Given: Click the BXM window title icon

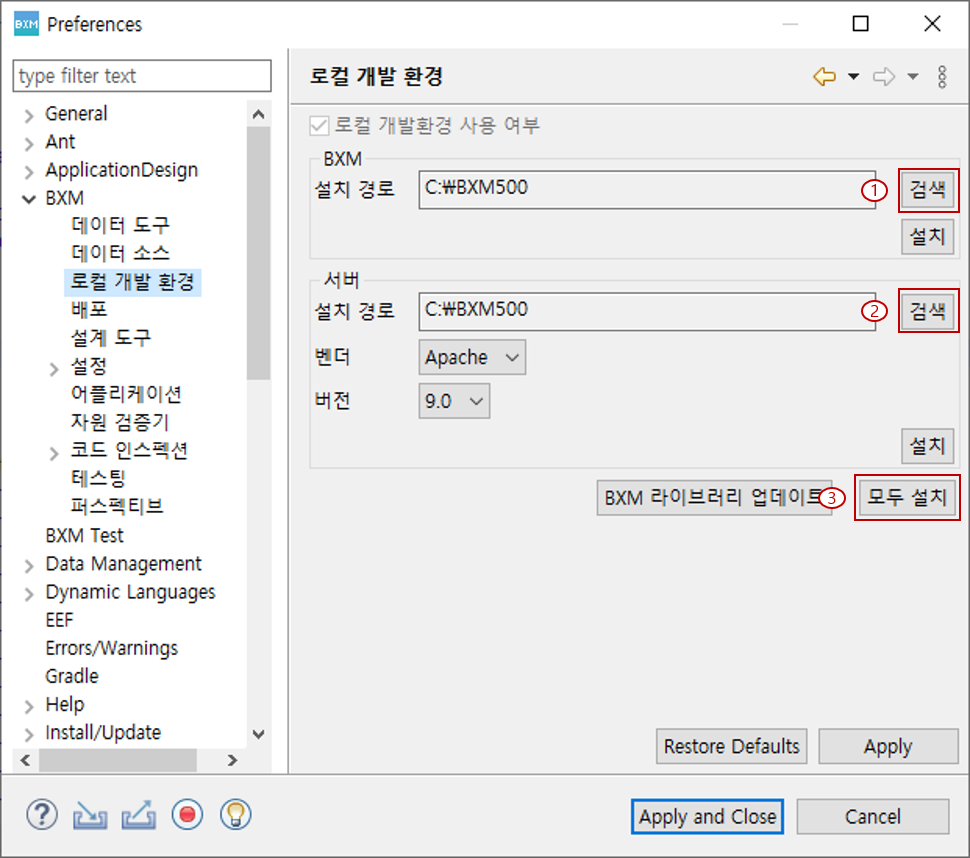Looking at the screenshot, I should point(26,24).
